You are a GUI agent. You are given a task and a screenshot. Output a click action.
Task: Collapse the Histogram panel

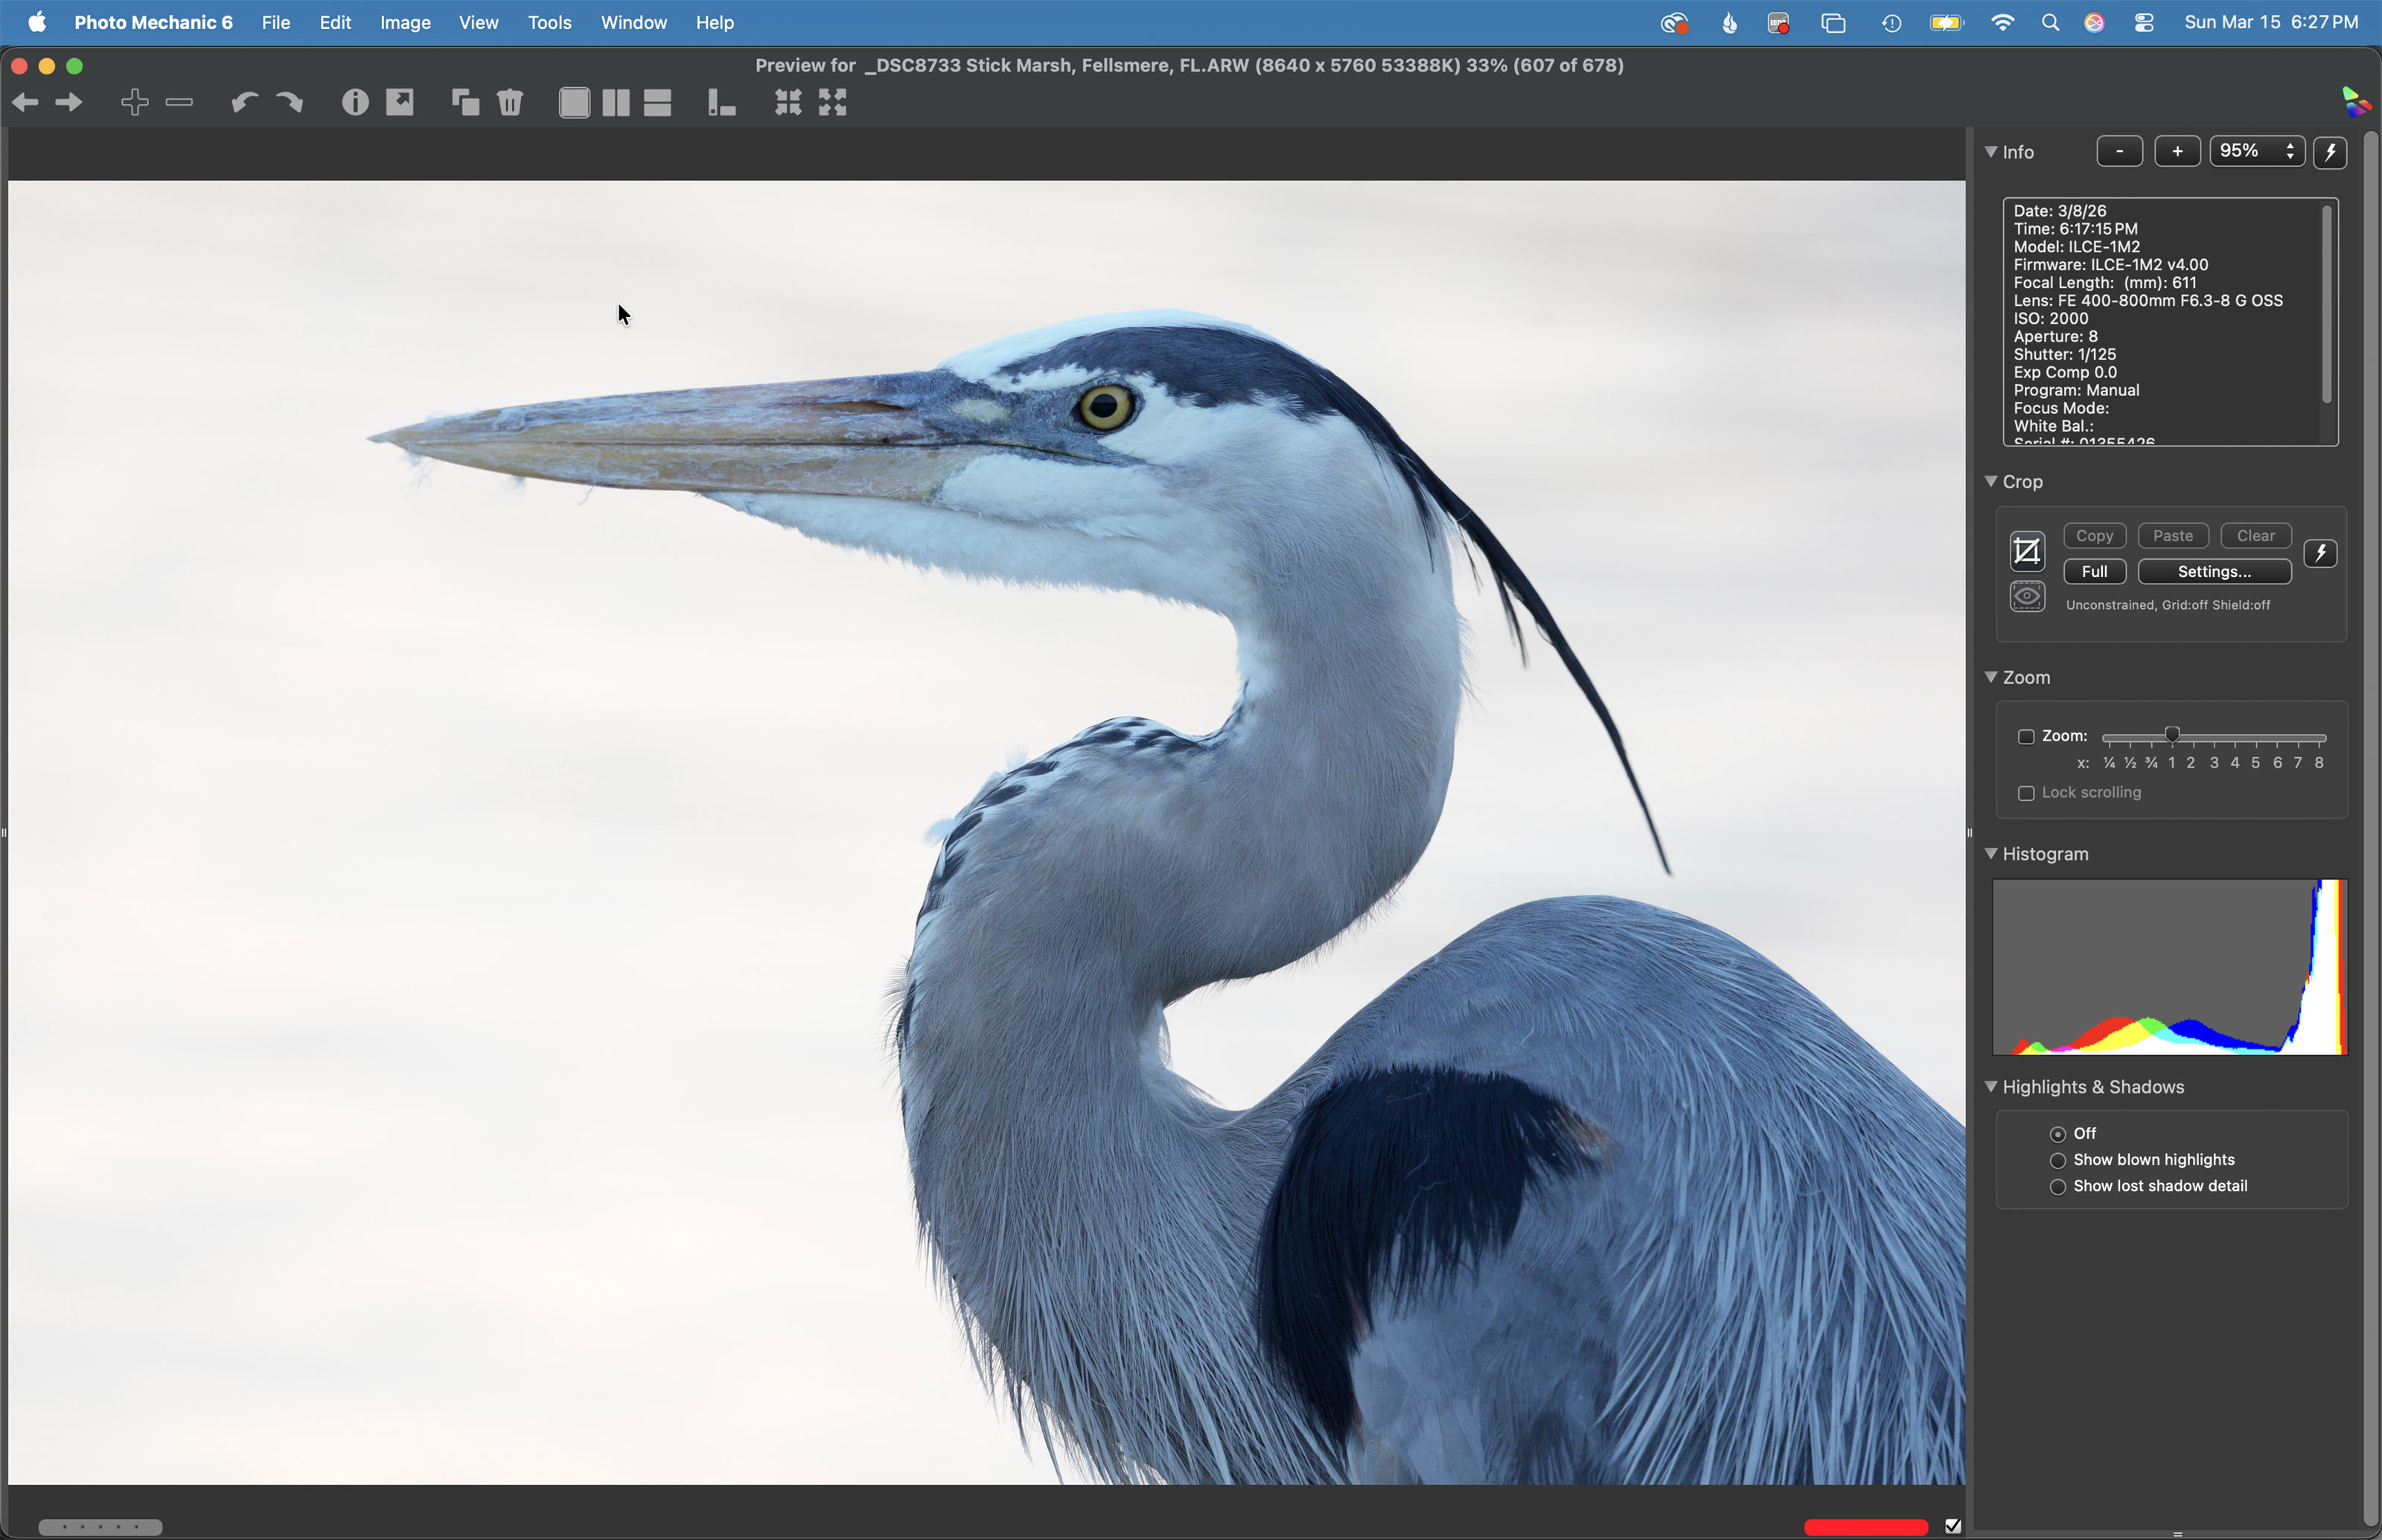(1991, 854)
